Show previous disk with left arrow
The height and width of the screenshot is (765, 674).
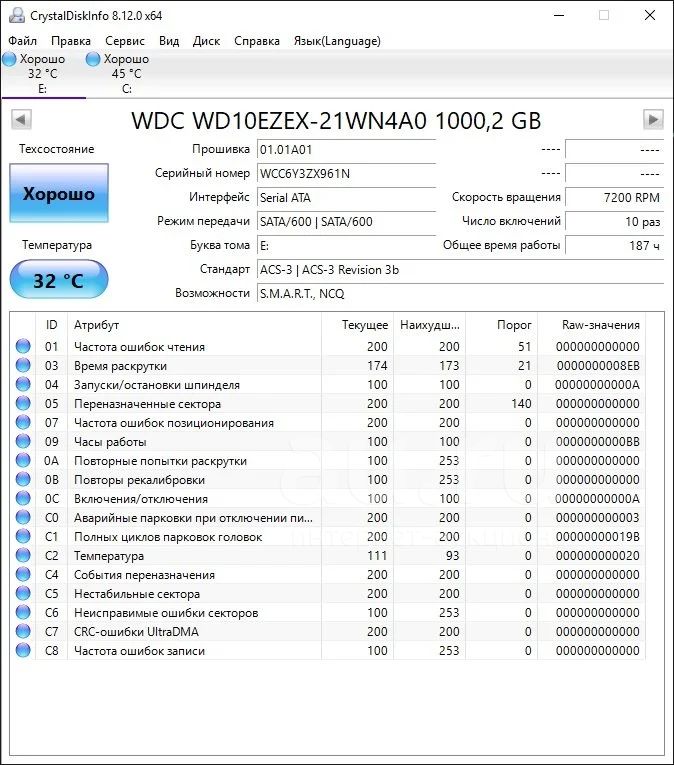point(21,120)
